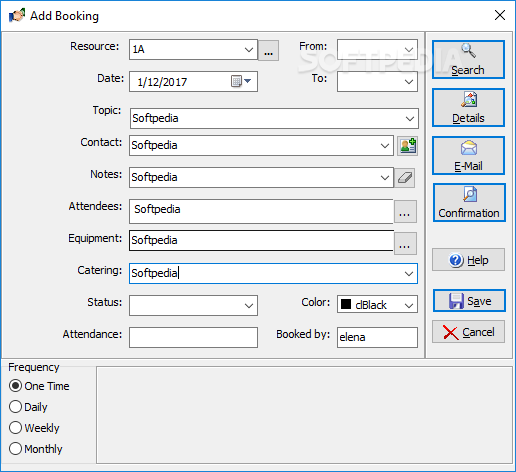Expand the Contact dropdown
The height and width of the screenshot is (472, 516).
pyautogui.click(x=385, y=146)
